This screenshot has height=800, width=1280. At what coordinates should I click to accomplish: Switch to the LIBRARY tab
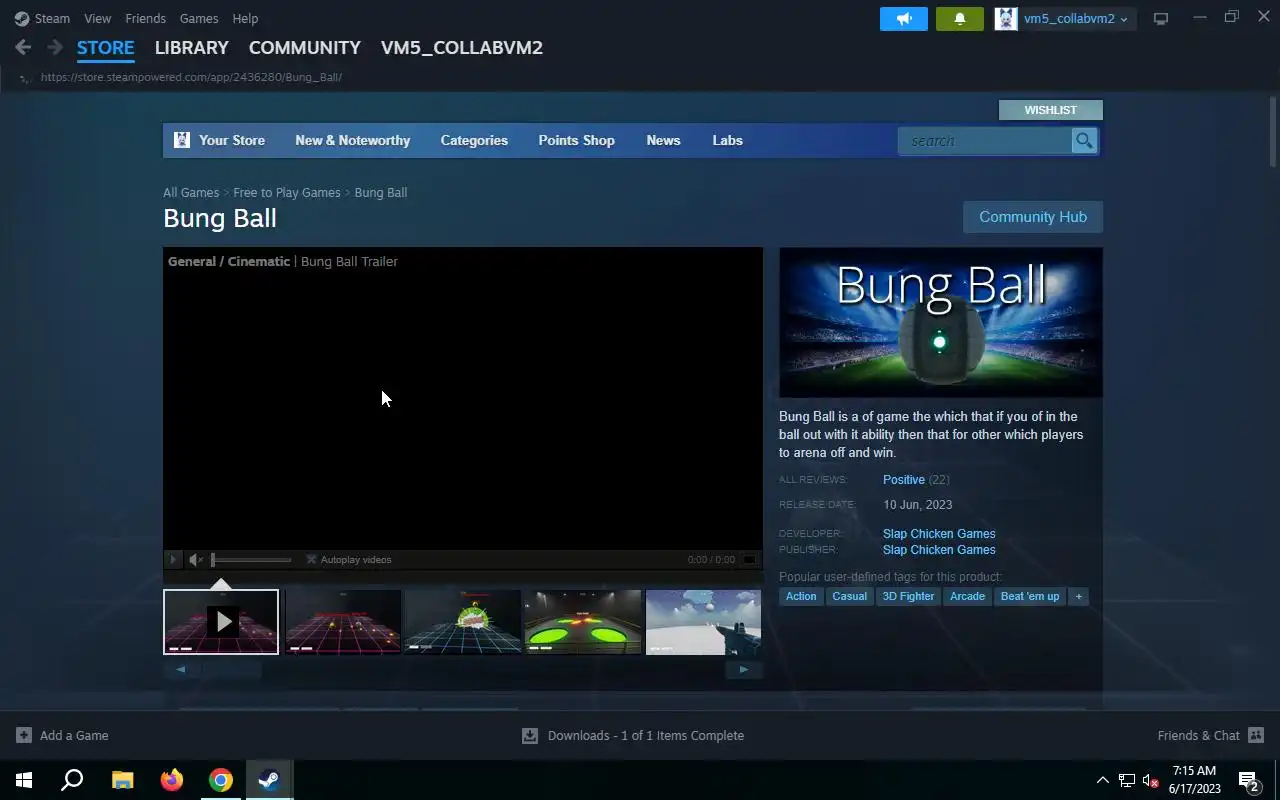[x=192, y=47]
